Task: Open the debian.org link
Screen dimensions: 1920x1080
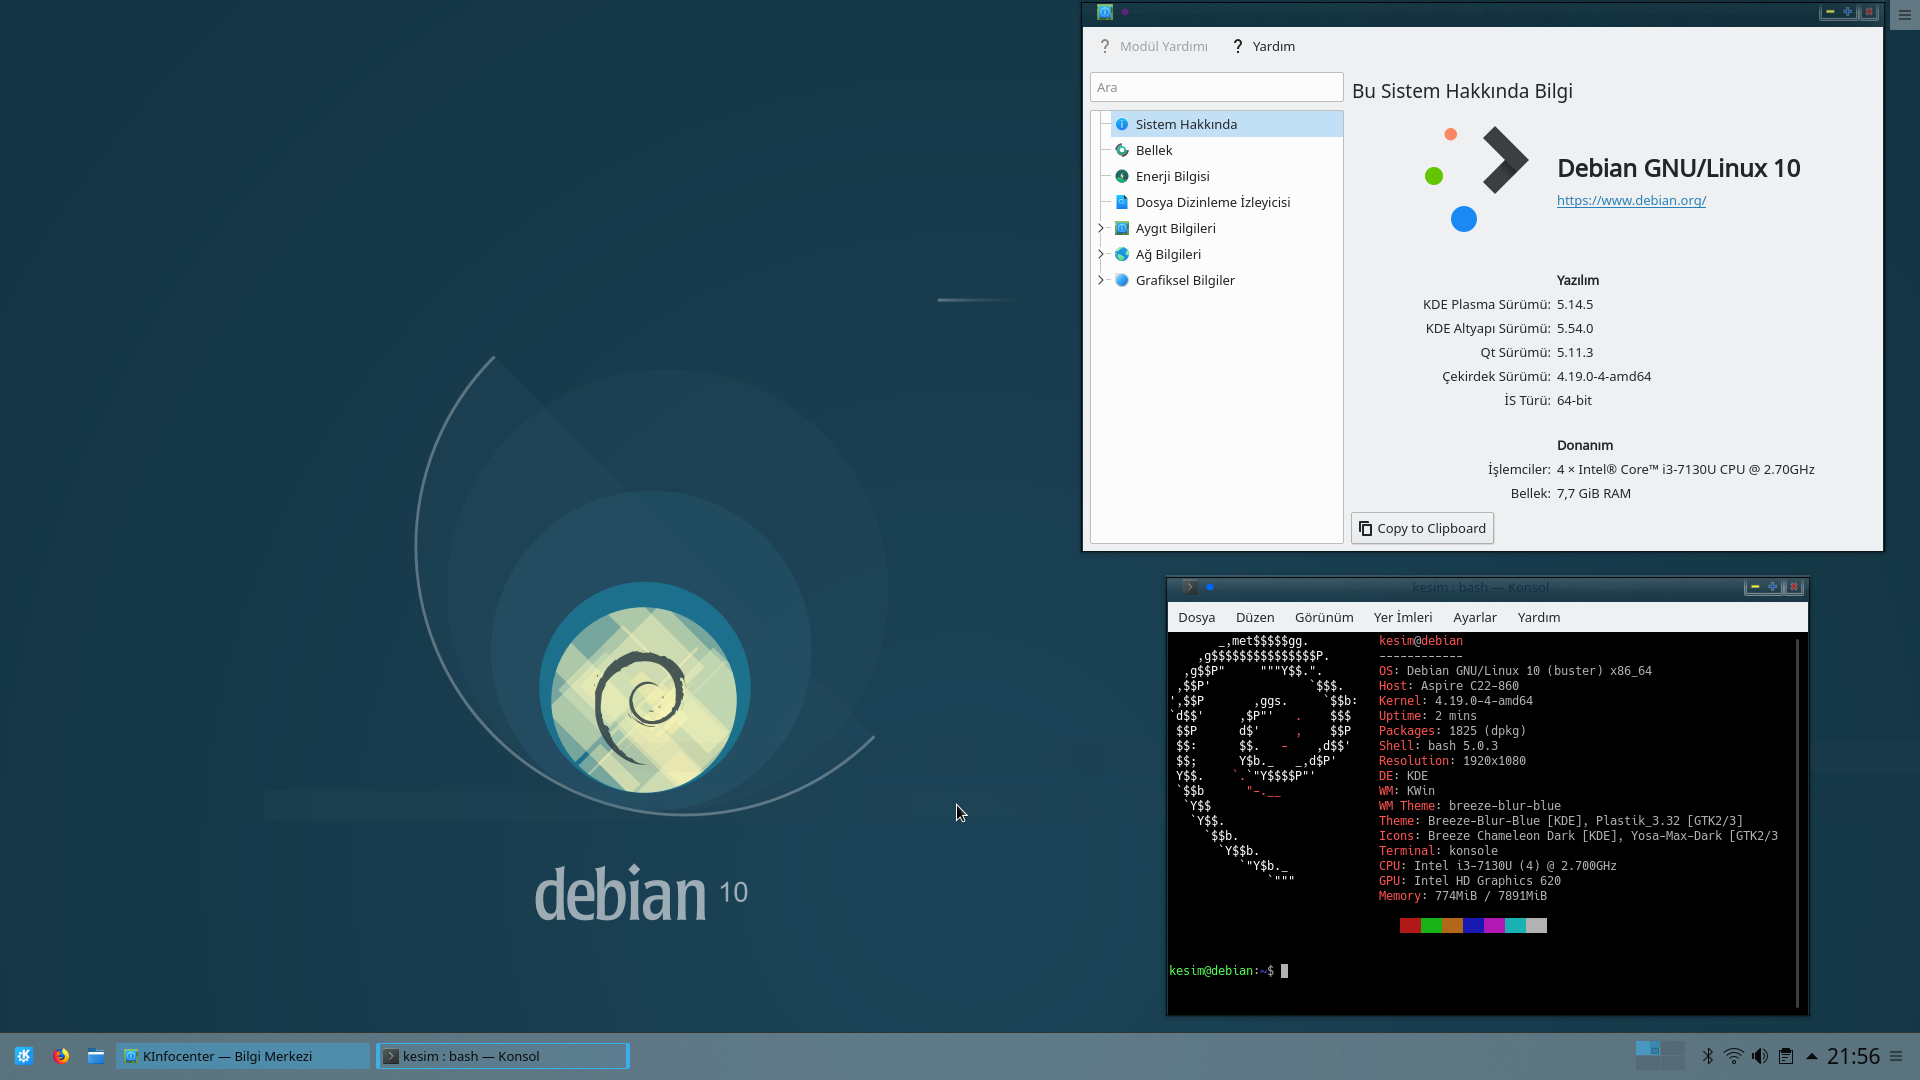Action: tap(1631, 200)
